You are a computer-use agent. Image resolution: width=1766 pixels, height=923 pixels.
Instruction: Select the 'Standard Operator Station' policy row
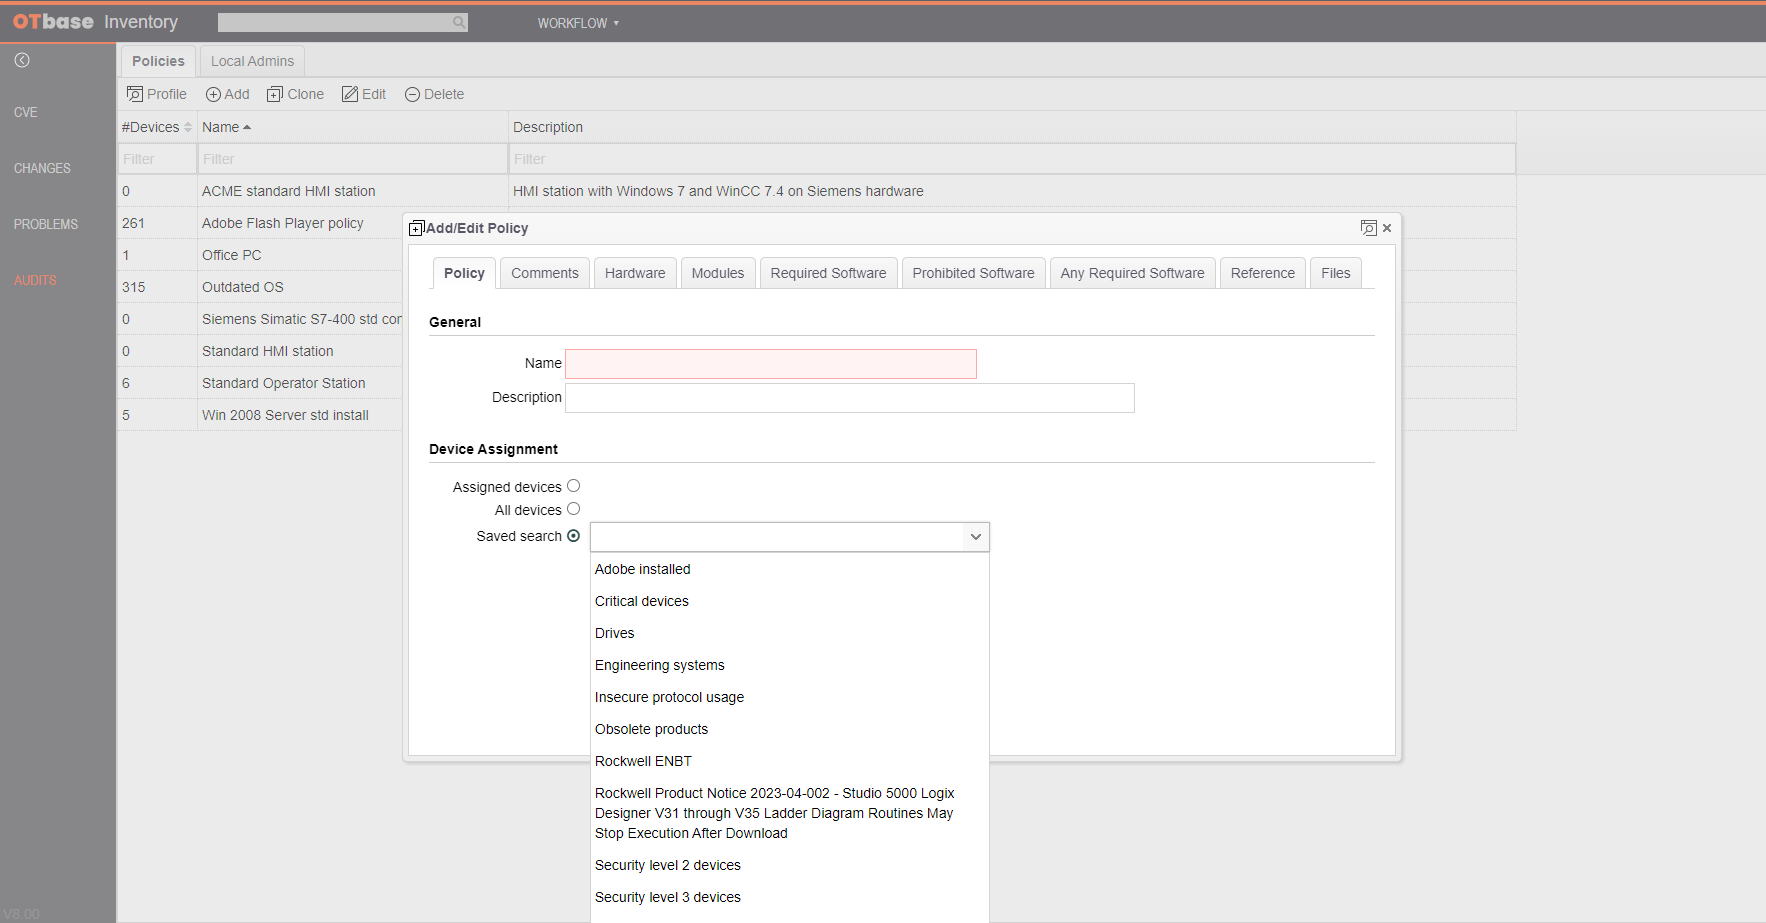point(260,383)
